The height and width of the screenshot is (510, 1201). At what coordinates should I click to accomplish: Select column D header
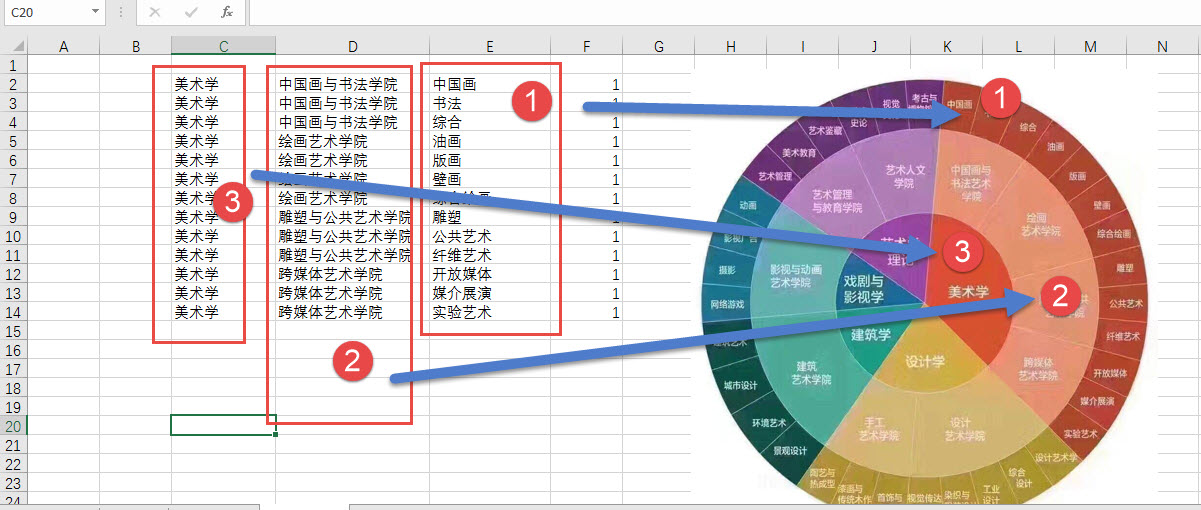tap(352, 46)
